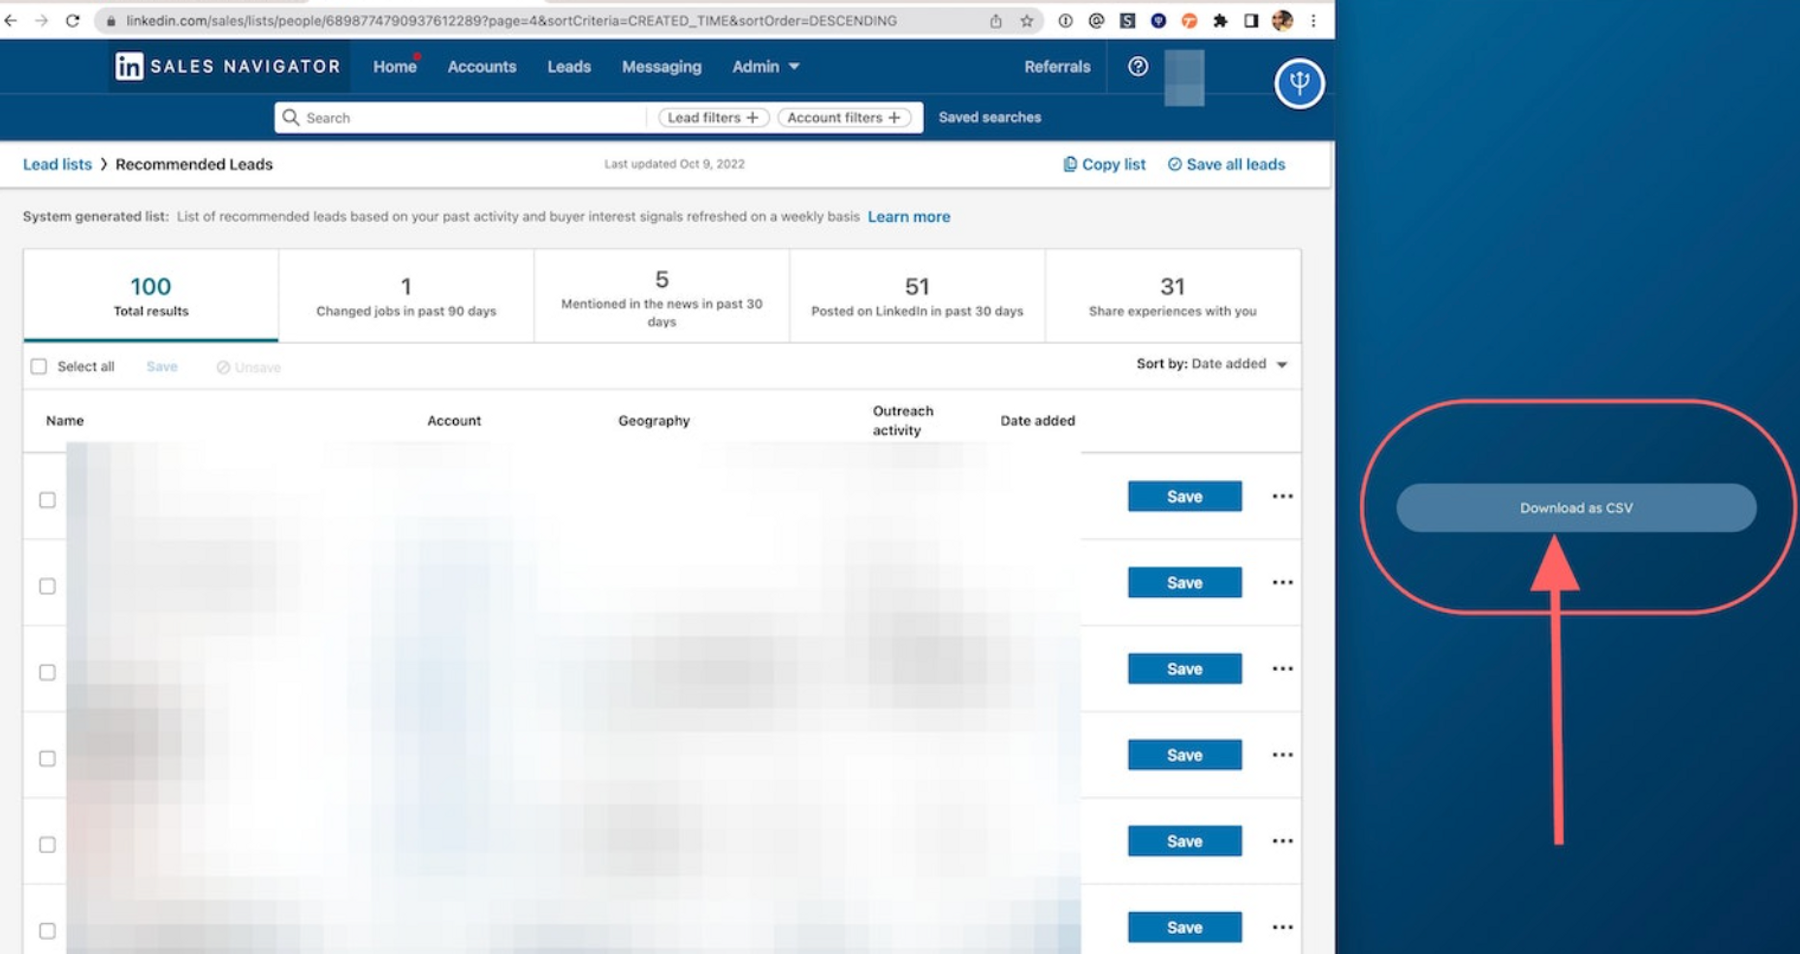Open the Referrals menu item

pos(1057,66)
